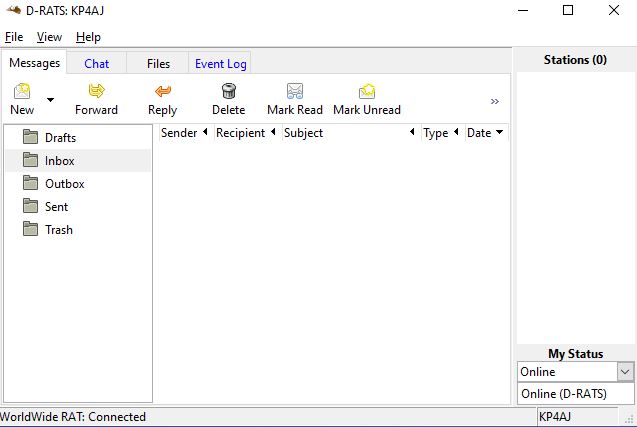Switch to the Files tab
Viewport: 637px width, 427px height.
[x=158, y=63]
